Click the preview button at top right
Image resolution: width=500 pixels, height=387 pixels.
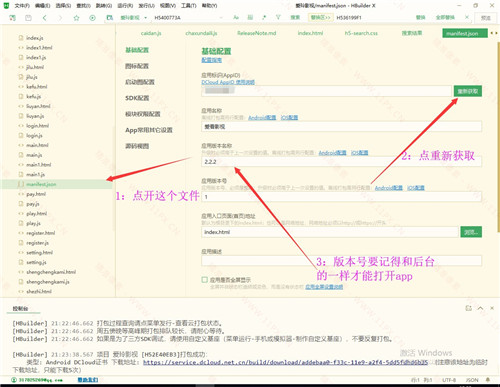(485, 18)
